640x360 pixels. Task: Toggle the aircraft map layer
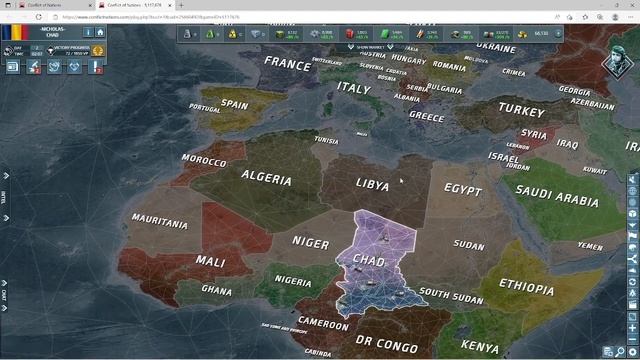(x=632, y=225)
